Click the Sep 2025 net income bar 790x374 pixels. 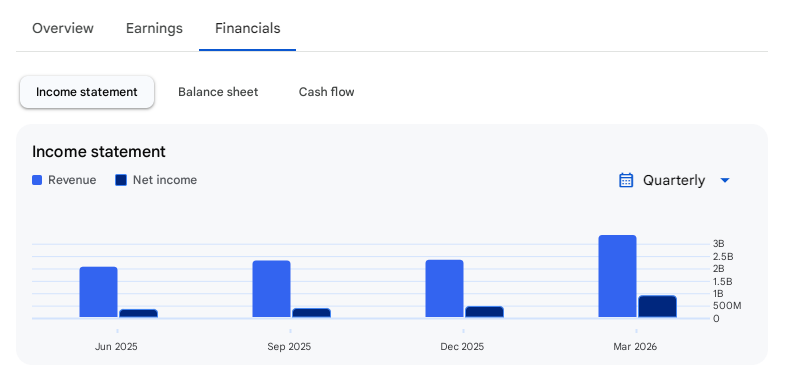point(311,313)
